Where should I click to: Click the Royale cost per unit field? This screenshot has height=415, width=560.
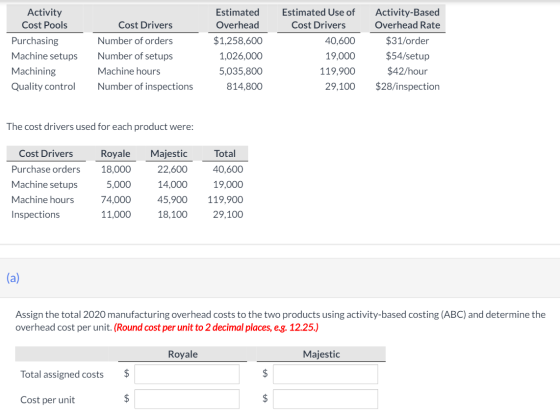click(x=187, y=399)
